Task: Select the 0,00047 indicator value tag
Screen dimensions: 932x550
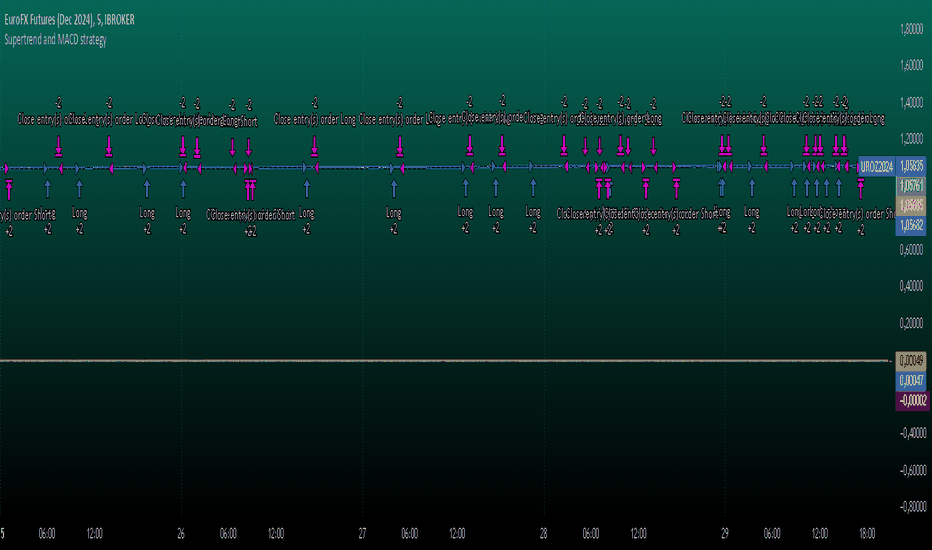Action: 911,381
